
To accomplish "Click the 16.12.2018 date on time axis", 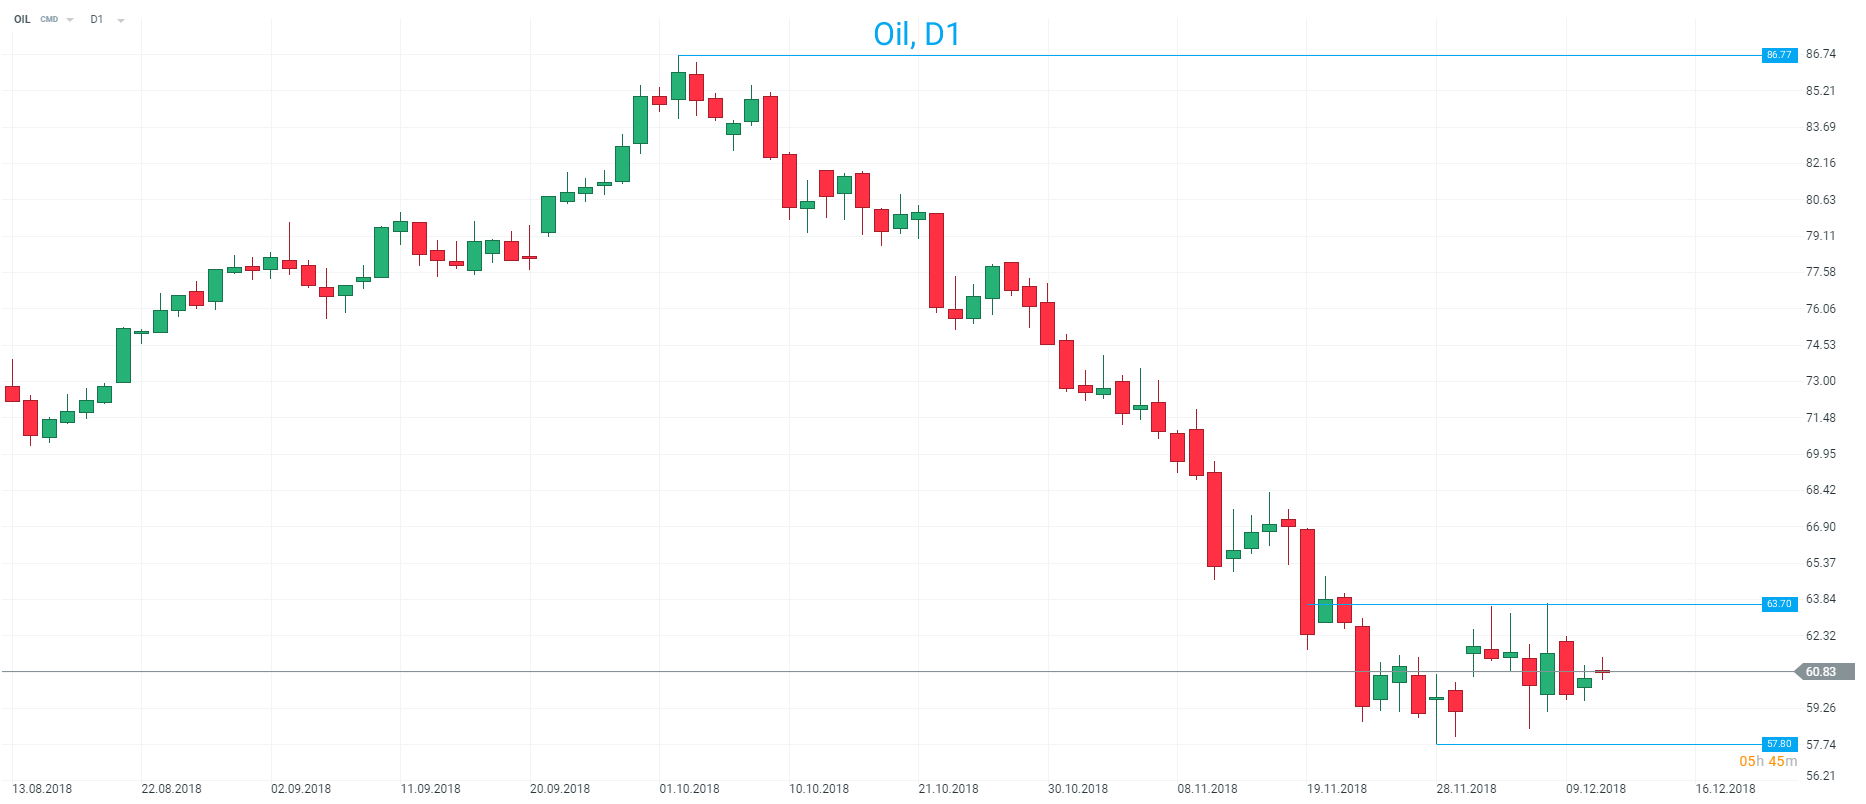I will click(1725, 789).
